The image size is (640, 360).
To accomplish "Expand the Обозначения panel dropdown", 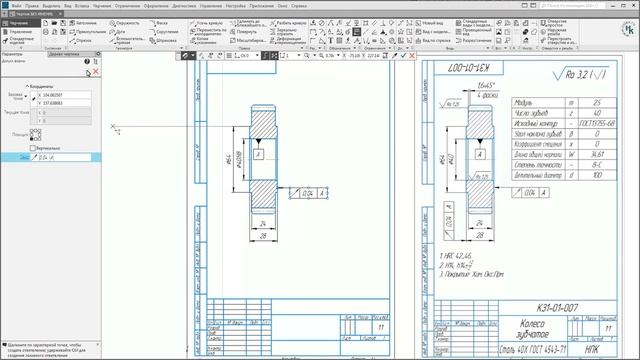I will point(355,48).
